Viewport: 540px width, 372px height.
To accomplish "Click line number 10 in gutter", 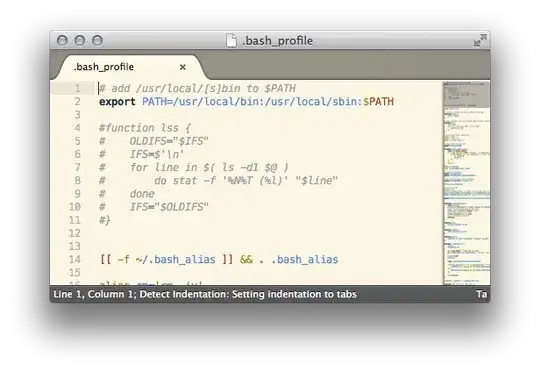I will point(75,207).
